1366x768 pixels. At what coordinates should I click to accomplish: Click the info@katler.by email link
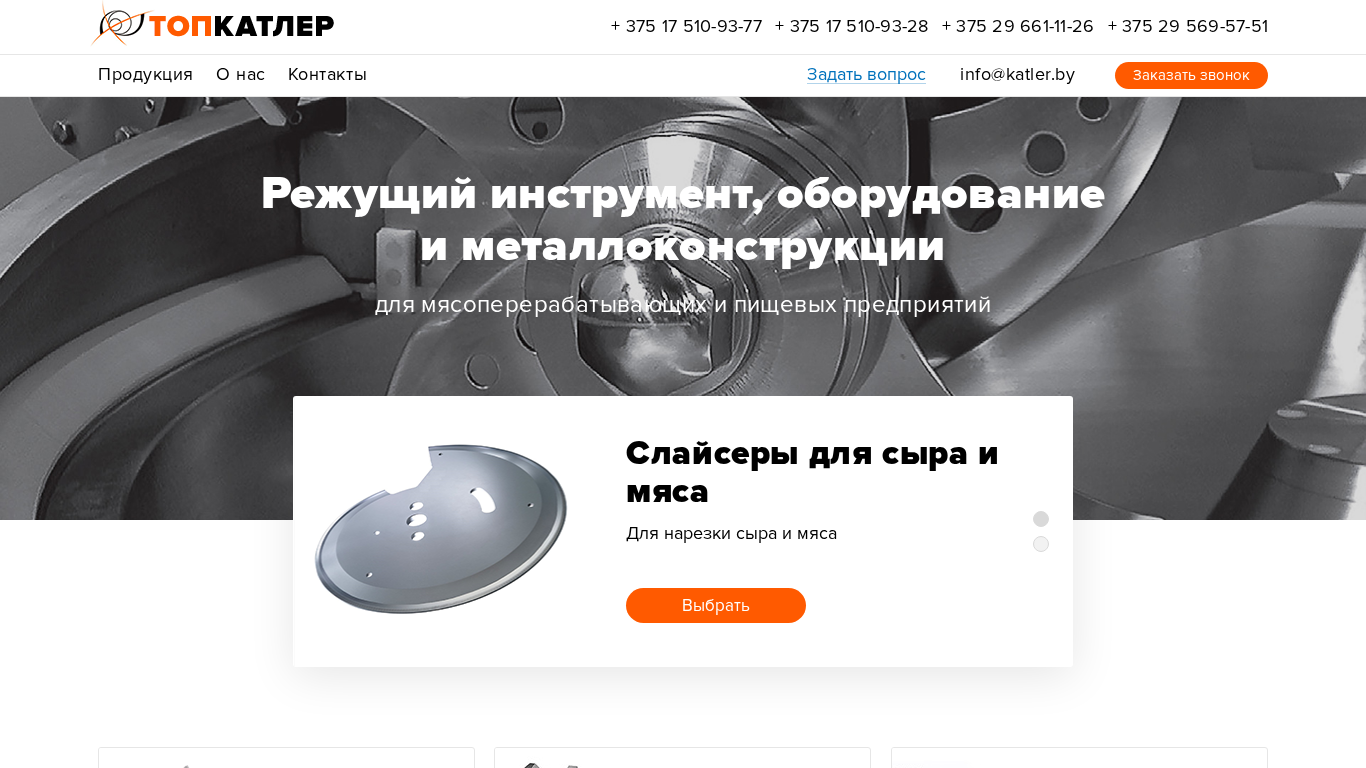[1017, 75]
